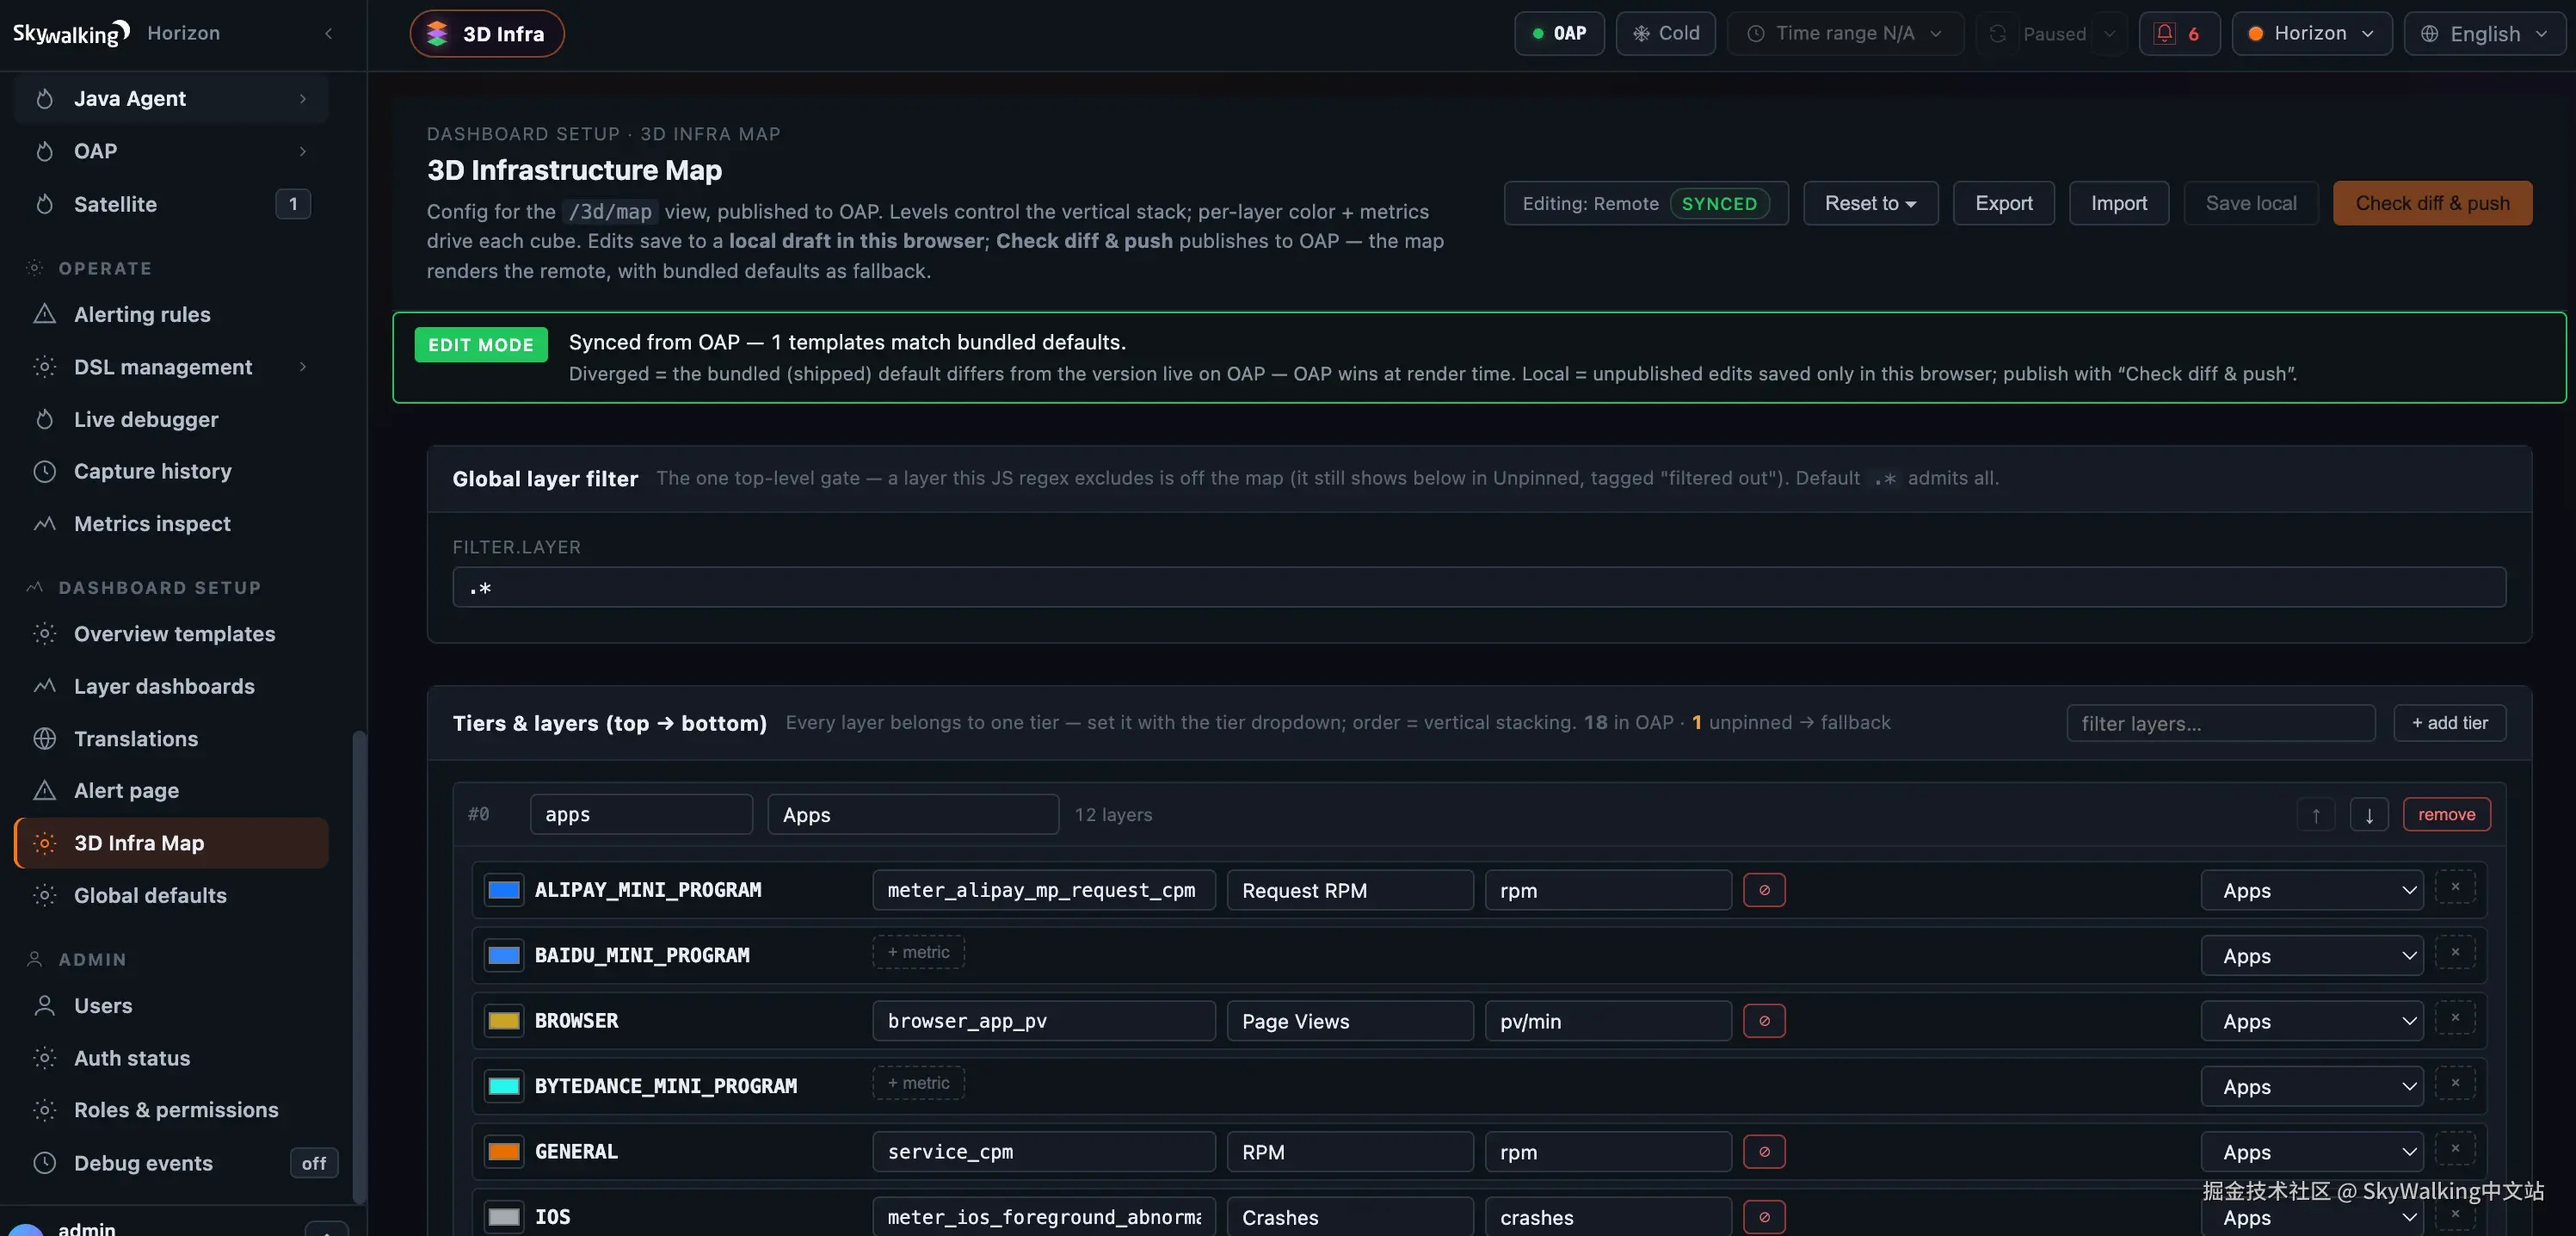Click the Metrics inspect chart icon
The height and width of the screenshot is (1236, 2576).
tap(44, 524)
